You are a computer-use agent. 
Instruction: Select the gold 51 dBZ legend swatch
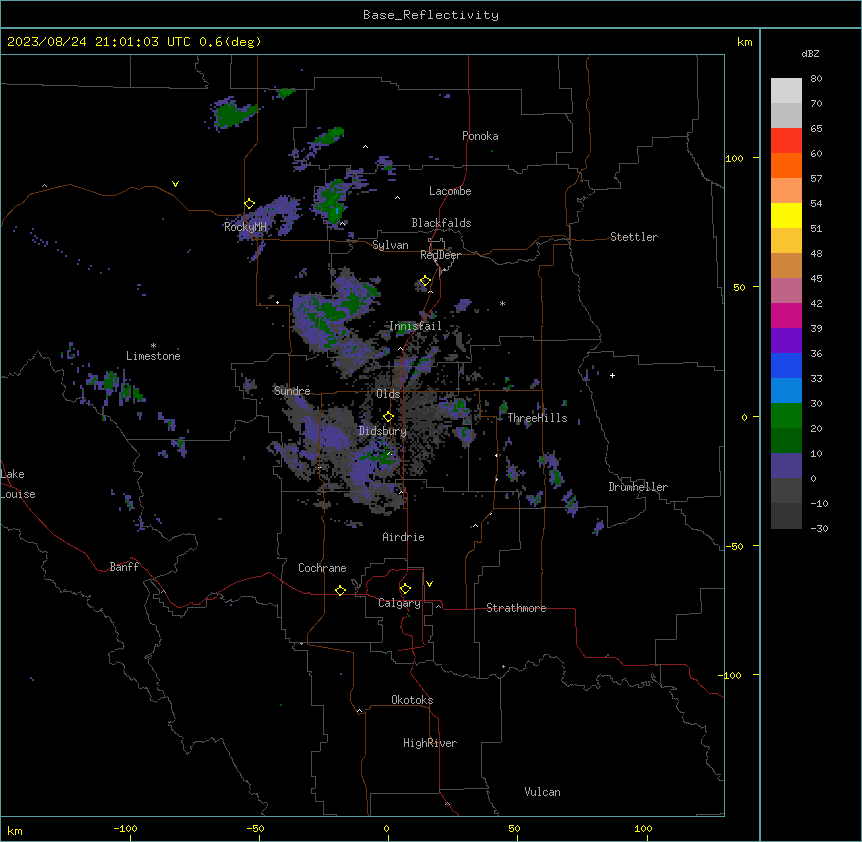(x=786, y=240)
